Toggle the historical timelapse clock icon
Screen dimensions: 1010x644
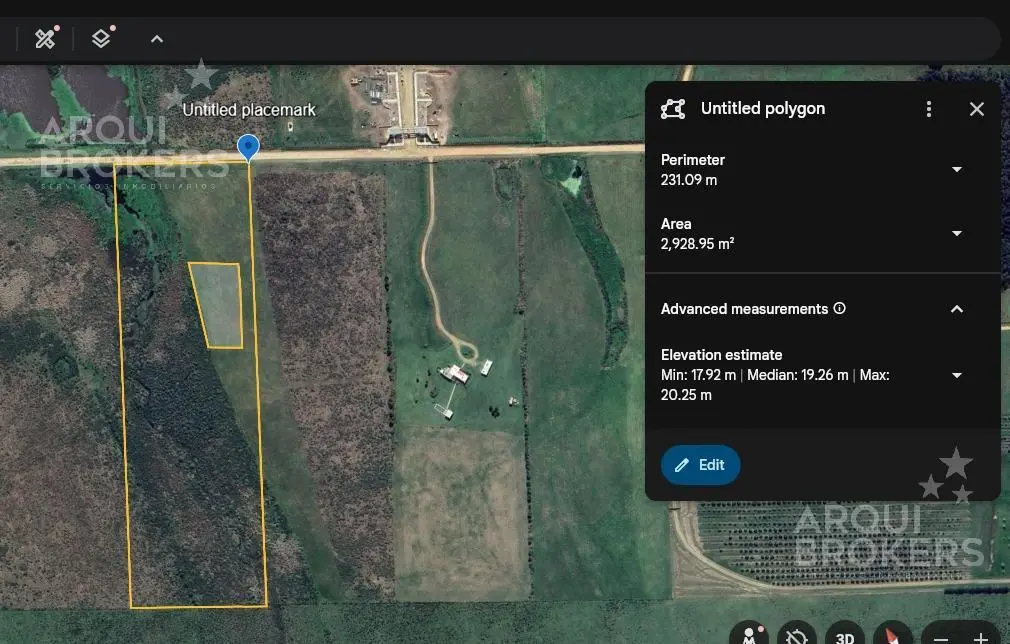point(797,636)
